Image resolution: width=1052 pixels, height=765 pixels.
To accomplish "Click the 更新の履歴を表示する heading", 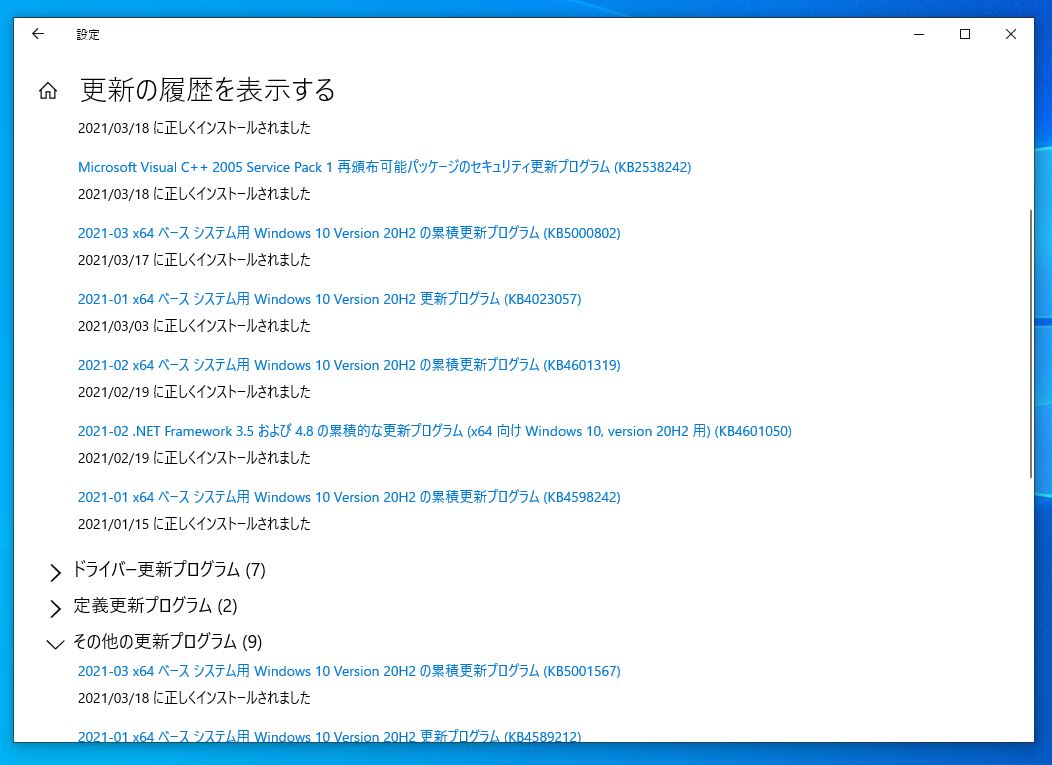I will [x=207, y=91].
